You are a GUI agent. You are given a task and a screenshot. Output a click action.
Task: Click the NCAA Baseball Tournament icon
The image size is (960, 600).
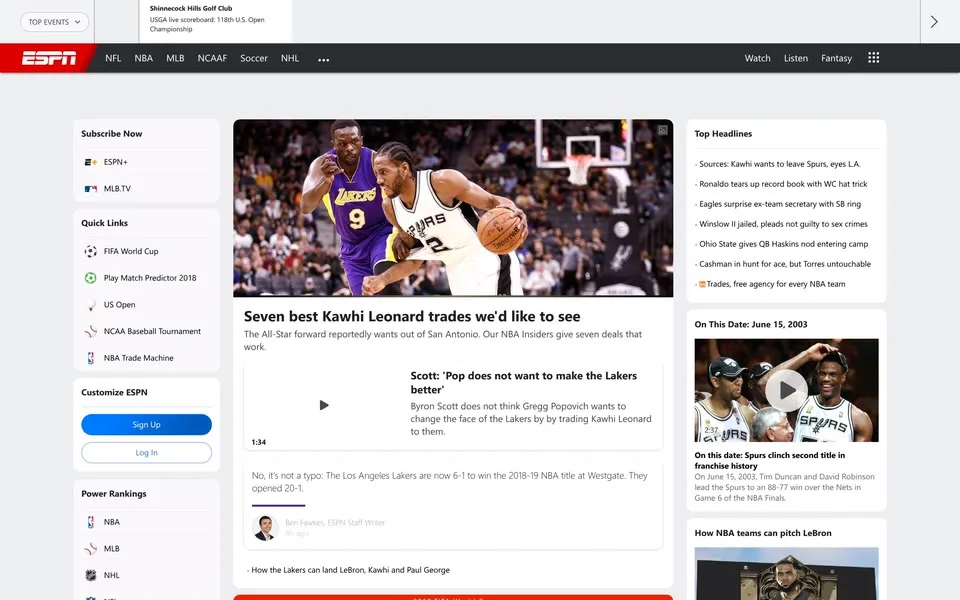pyautogui.click(x=91, y=331)
